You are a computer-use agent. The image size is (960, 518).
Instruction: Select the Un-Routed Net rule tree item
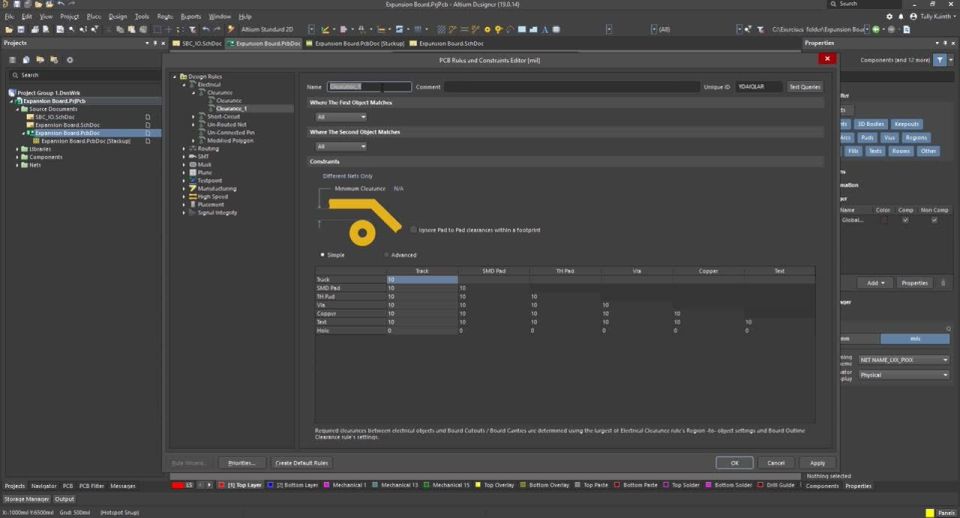227,124
